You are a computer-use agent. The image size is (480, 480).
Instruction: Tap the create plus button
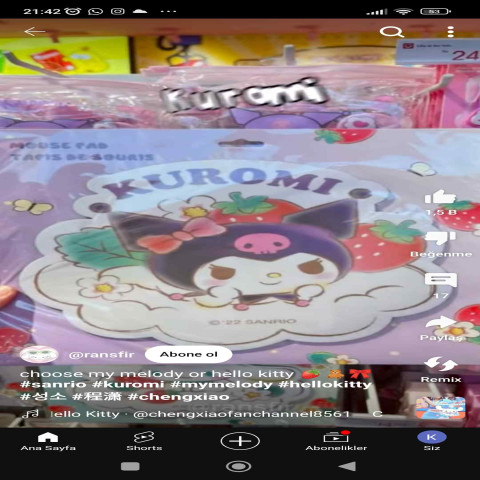point(240,441)
